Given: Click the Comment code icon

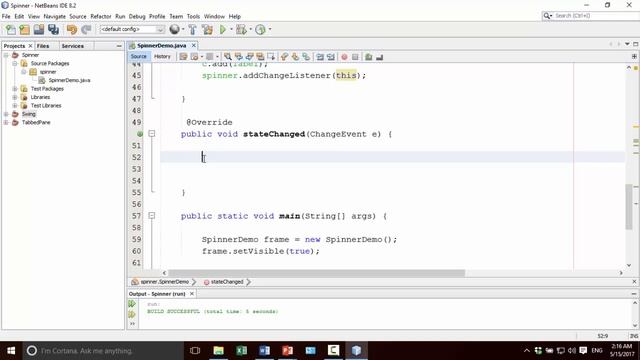Looking at the screenshot, I should click(369, 57).
